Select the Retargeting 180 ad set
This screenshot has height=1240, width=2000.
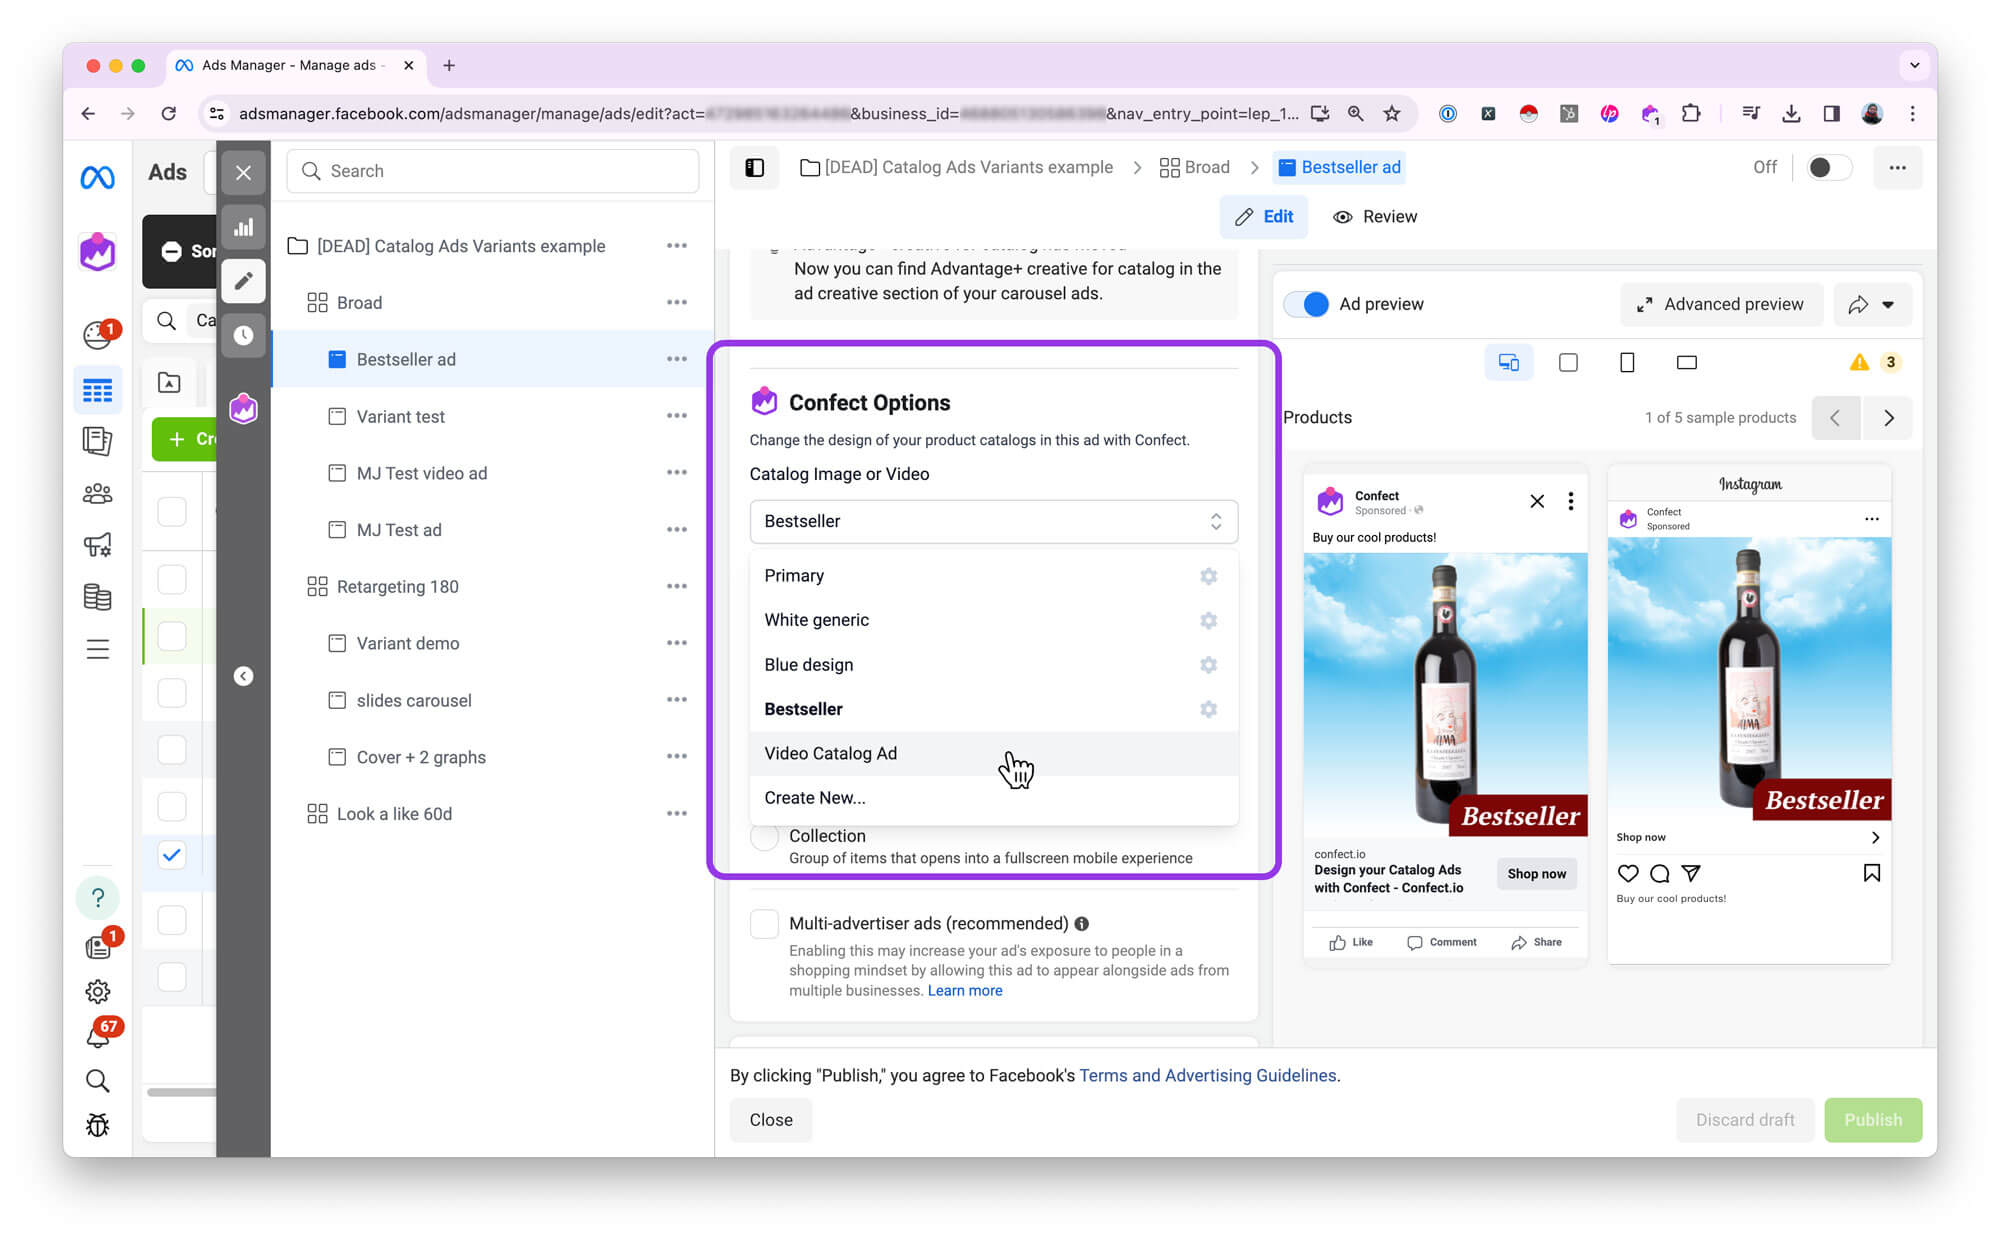pyautogui.click(x=397, y=587)
